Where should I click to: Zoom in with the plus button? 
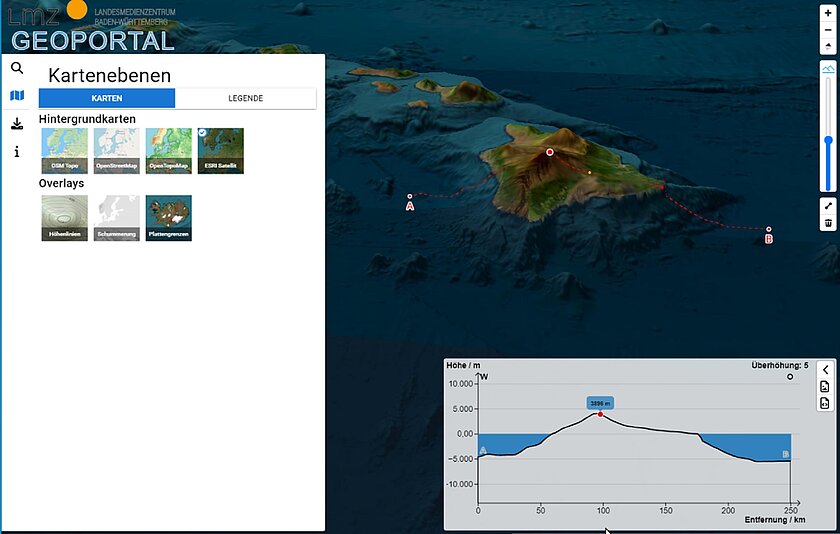(x=827, y=12)
